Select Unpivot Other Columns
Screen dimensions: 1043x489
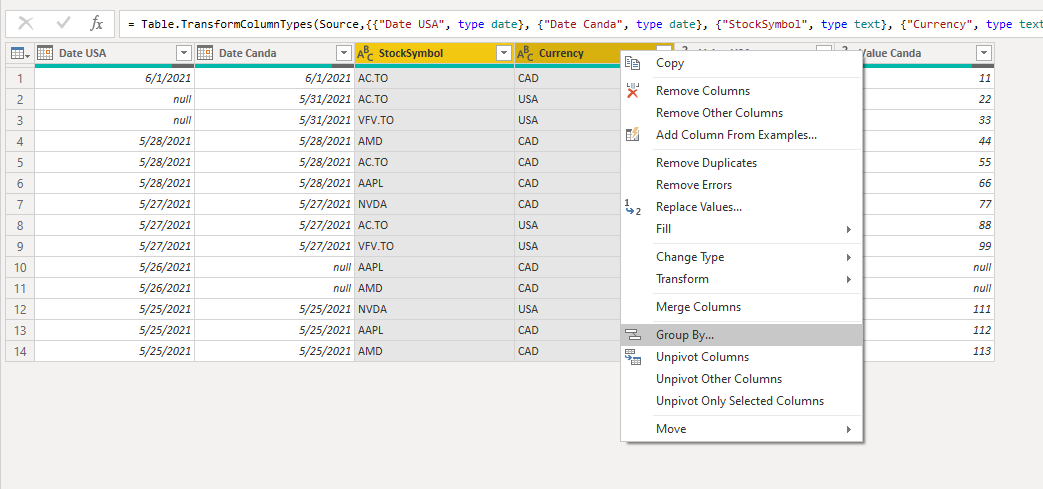click(741, 379)
